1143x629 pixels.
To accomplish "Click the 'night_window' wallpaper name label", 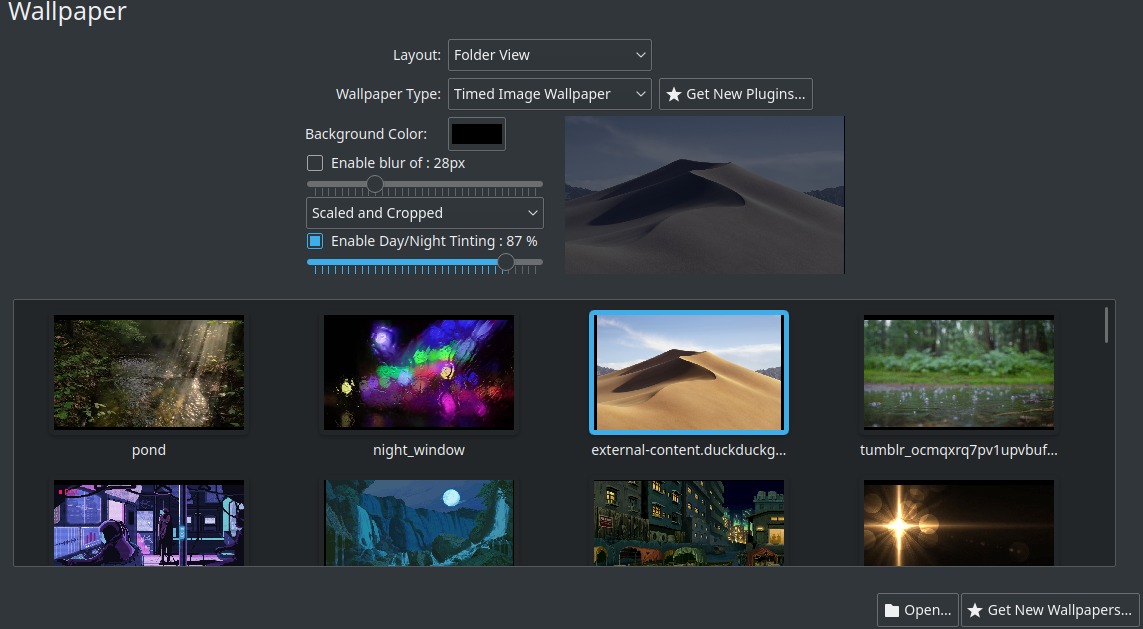I will tap(418, 450).
